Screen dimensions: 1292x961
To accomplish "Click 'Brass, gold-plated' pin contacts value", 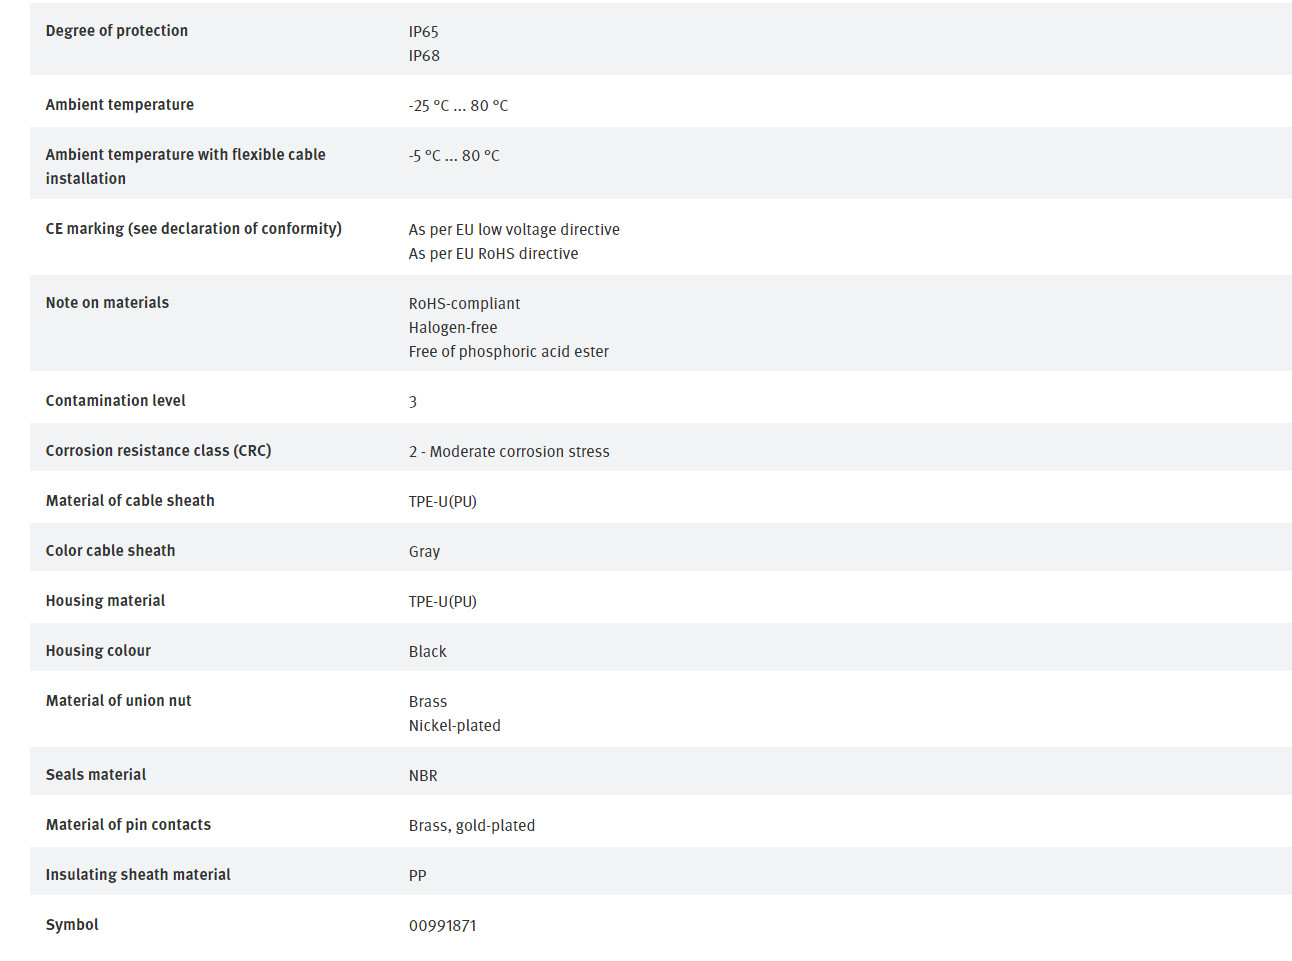I will pyautogui.click(x=471, y=826).
